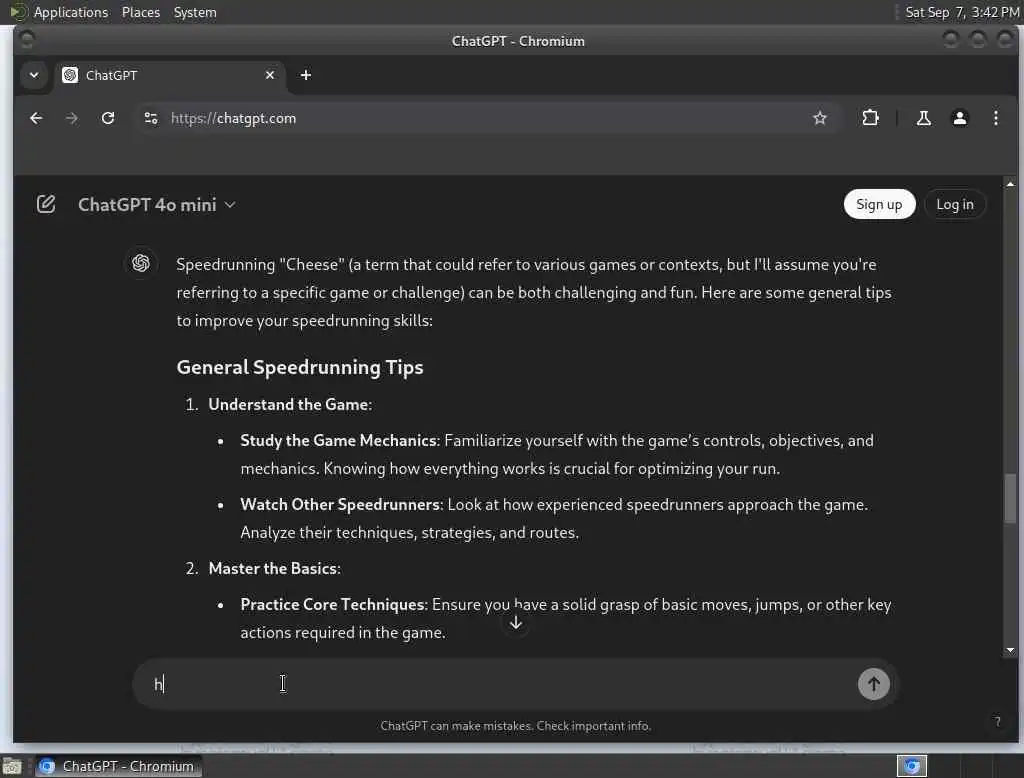The height and width of the screenshot is (778, 1024).
Task: Send the message with the up-arrow button
Action: tap(873, 684)
